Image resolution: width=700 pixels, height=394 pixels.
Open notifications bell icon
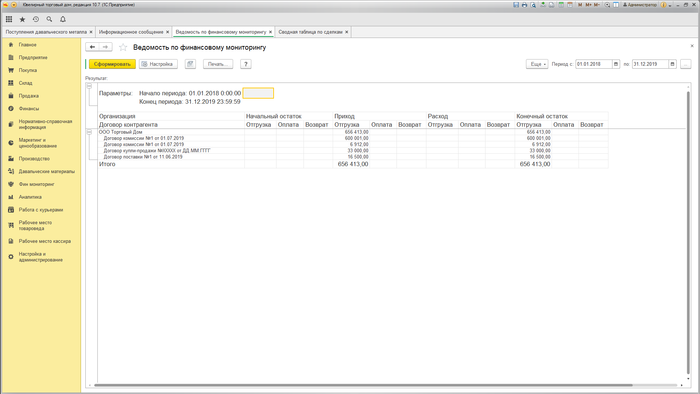pyautogui.click(x=63, y=19)
